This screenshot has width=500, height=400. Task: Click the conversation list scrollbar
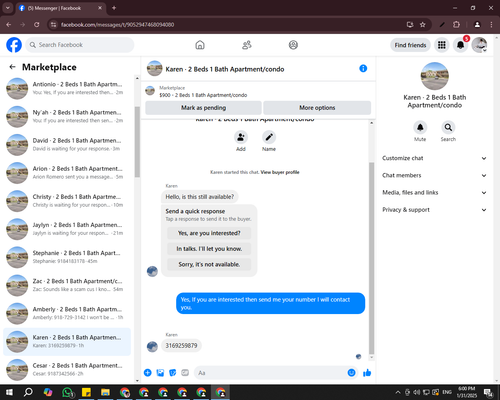pos(137,142)
